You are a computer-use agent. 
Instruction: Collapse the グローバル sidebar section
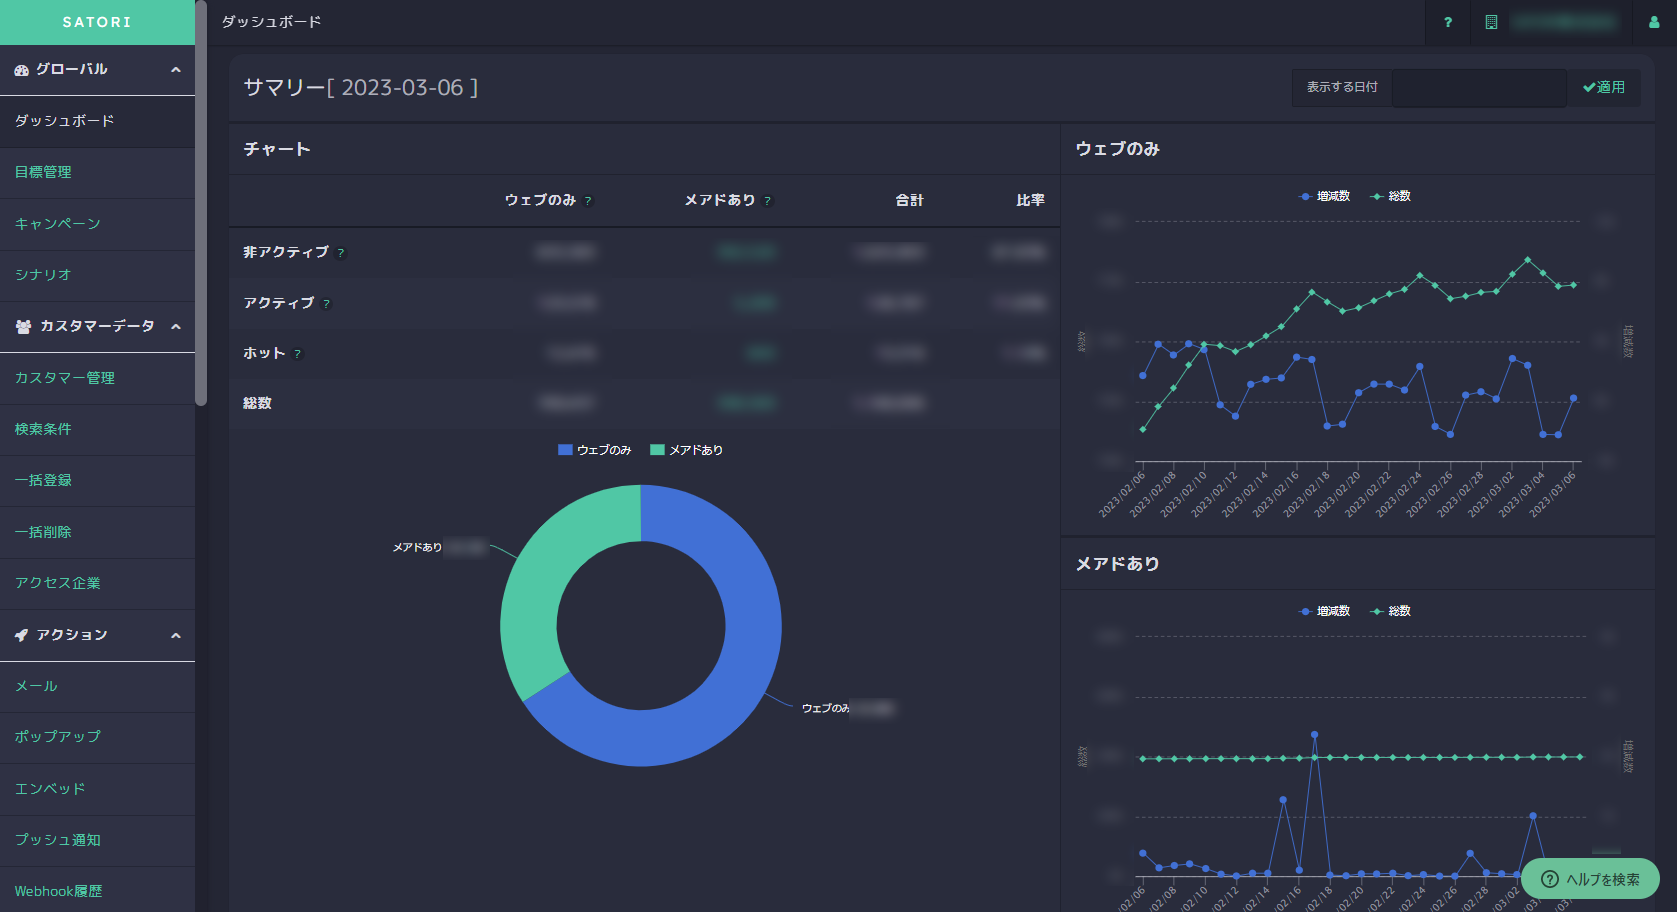pos(176,70)
